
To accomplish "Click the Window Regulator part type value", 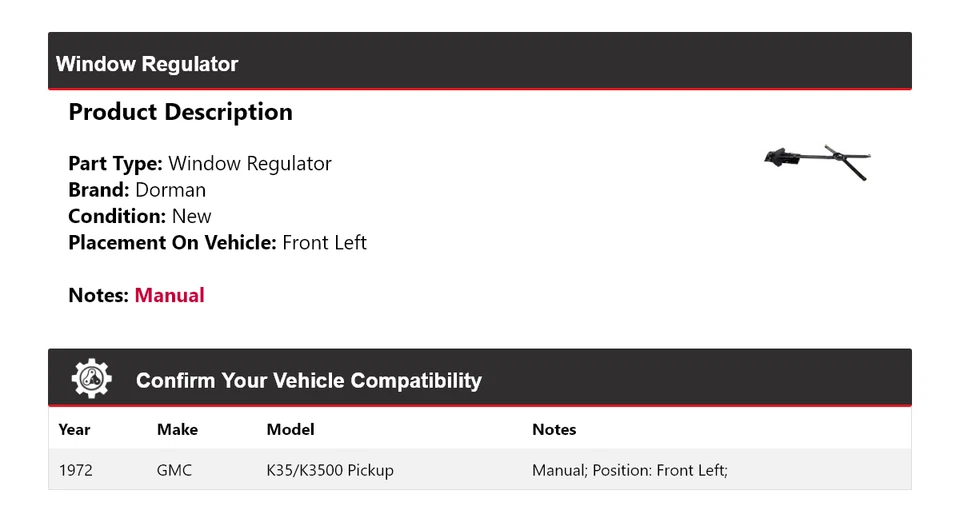I will pyautogui.click(x=250, y=164).
